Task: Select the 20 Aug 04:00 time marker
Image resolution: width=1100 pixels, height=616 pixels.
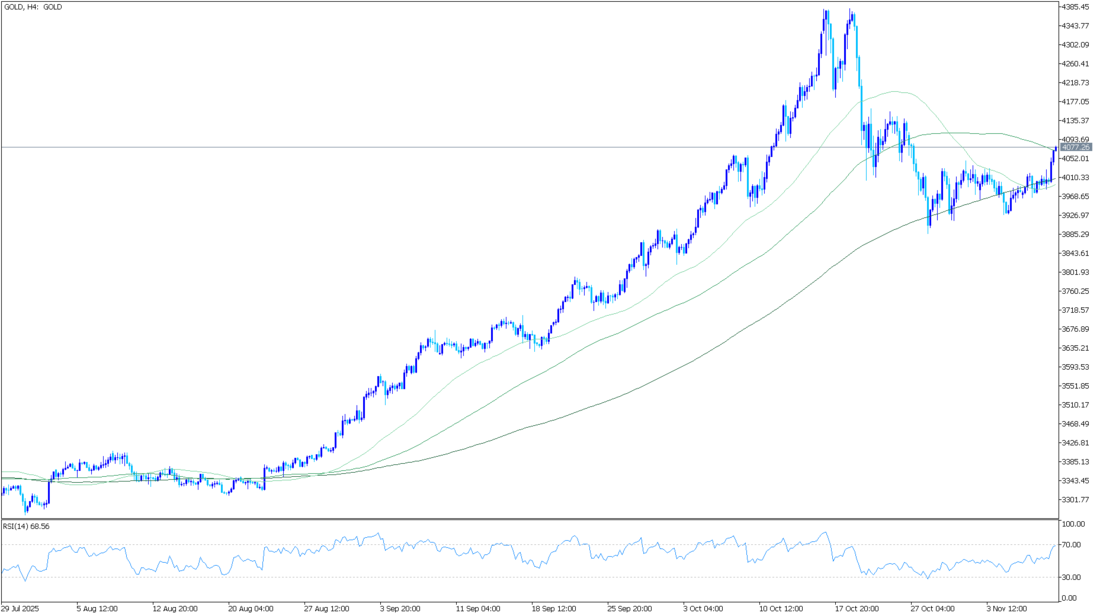Action: pyautogui.click(x=251, y=607)
